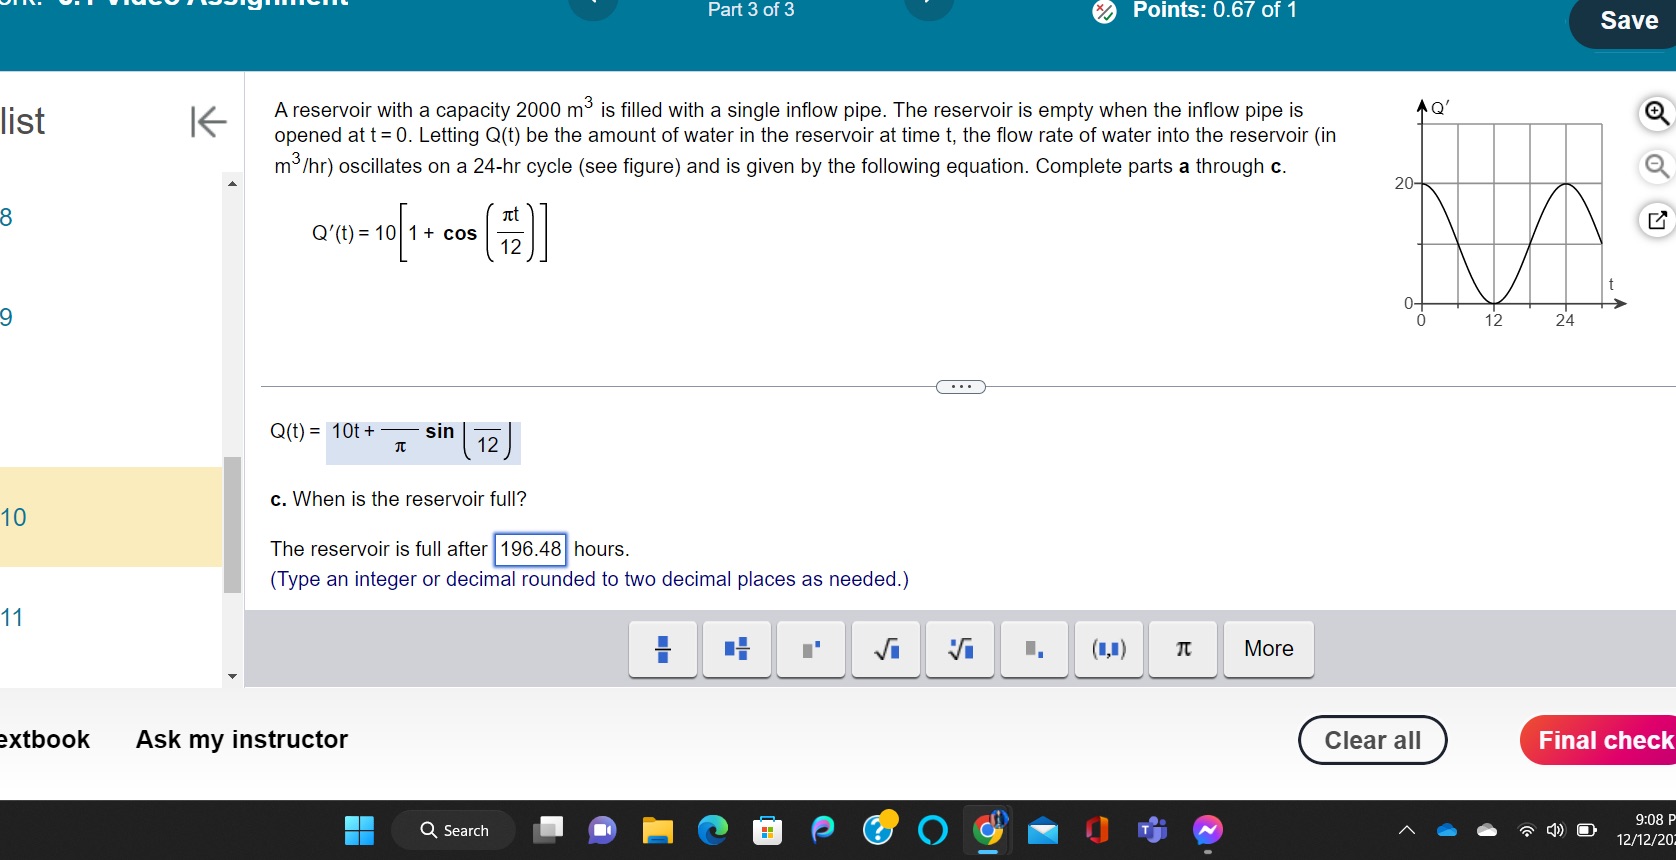1676x860 pixels.
Task: Insert a subscript template
Action: (1034, 649)
